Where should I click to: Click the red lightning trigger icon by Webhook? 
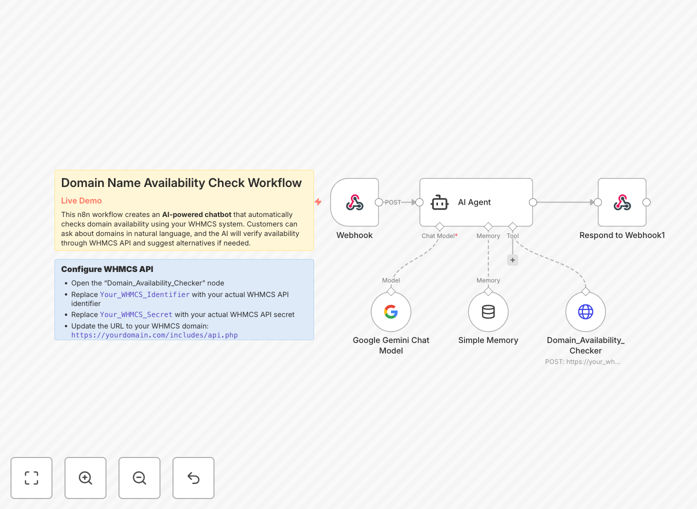click(x=318, y=202)
